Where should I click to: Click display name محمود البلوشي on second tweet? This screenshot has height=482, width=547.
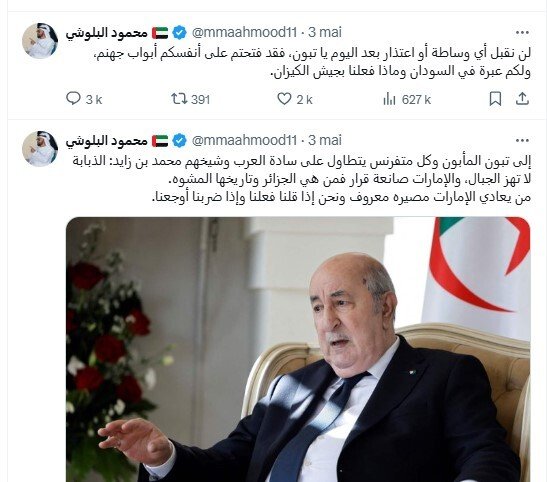coord(107,141)
